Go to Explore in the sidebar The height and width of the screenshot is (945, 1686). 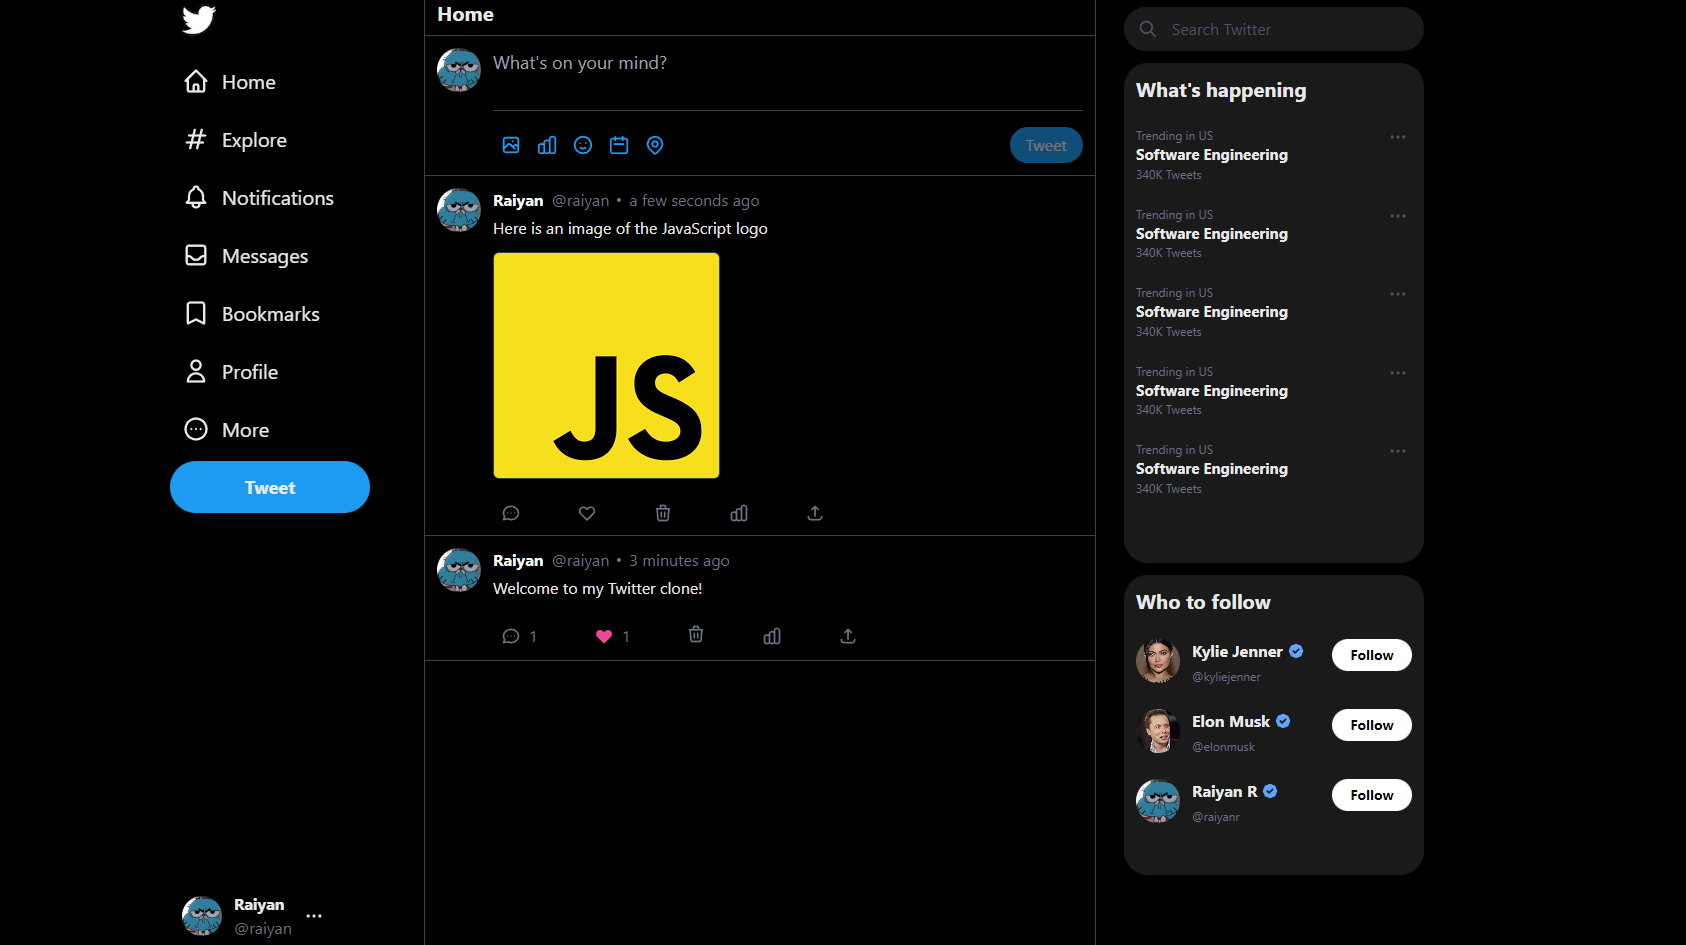pos(236,140)
